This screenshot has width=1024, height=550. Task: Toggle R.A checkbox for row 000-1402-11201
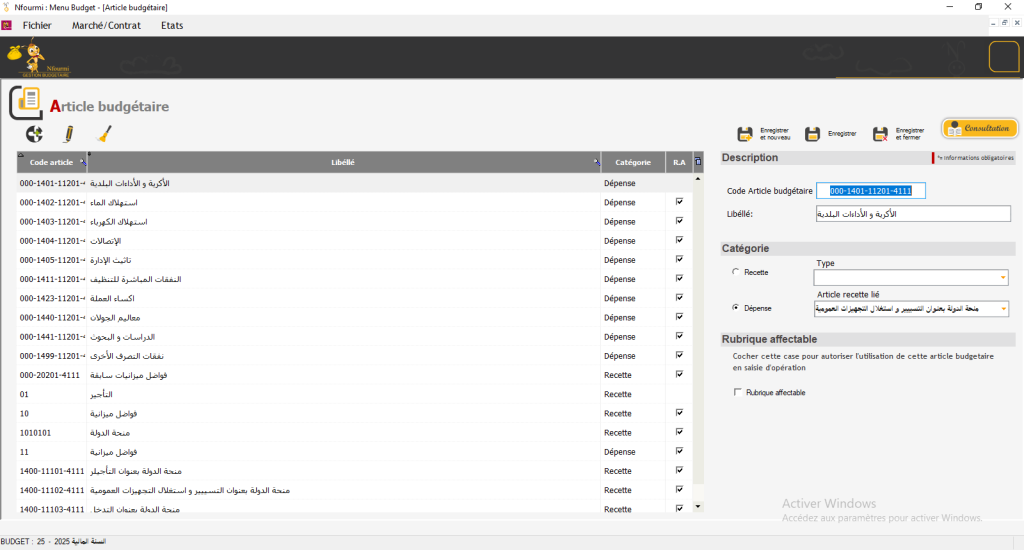point(680,202)
